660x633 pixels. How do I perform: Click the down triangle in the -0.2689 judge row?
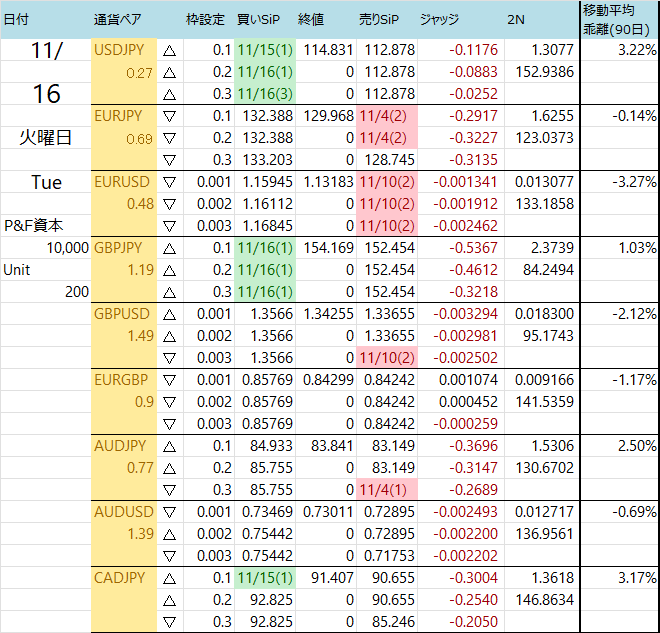coord(169,490)
